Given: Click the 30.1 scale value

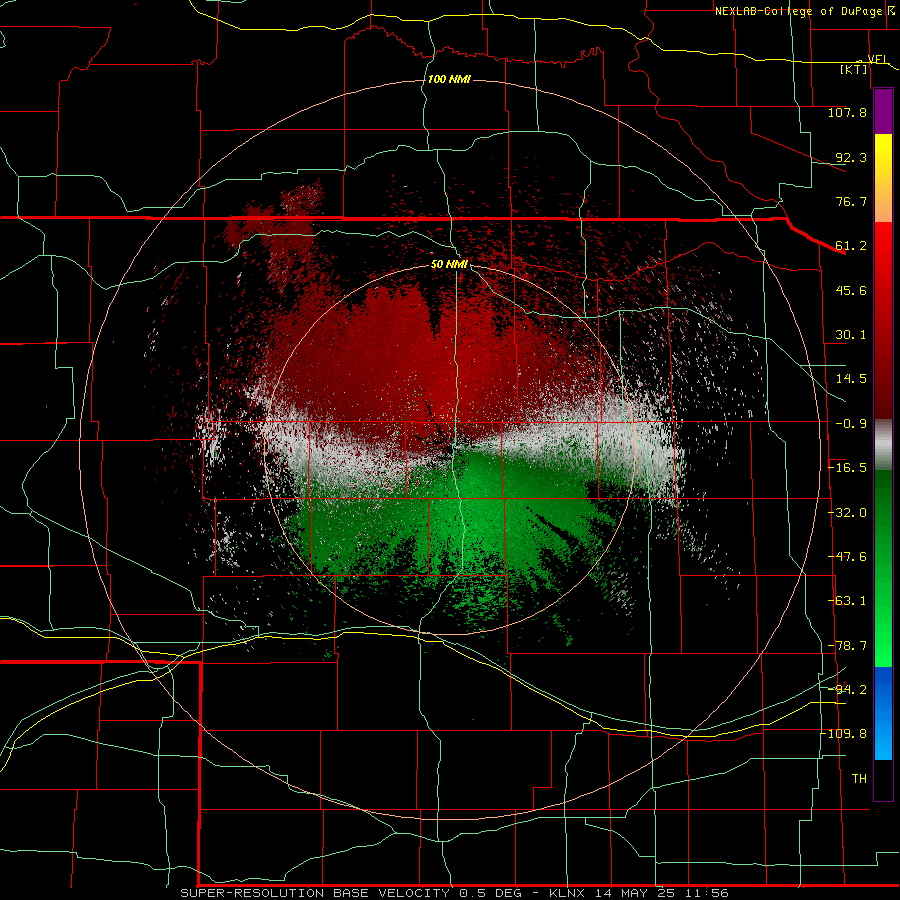Looking at the screenshot, I should (851, 335).
